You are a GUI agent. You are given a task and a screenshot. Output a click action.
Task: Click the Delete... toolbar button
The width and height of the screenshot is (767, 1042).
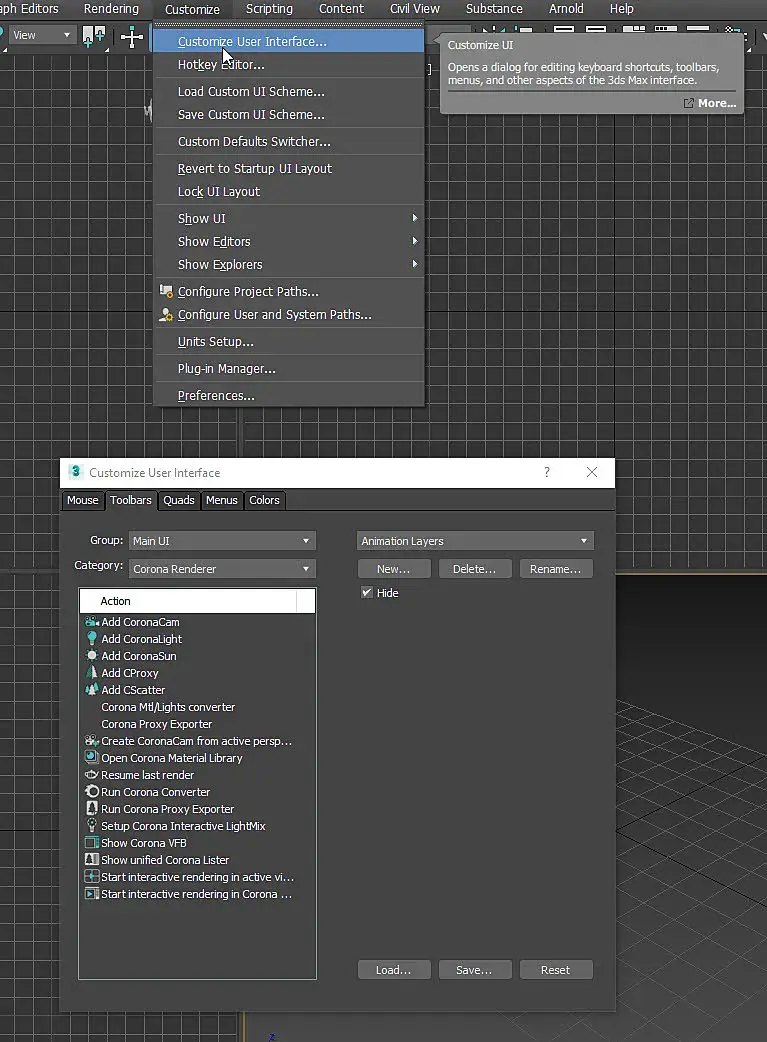point(475,569)
